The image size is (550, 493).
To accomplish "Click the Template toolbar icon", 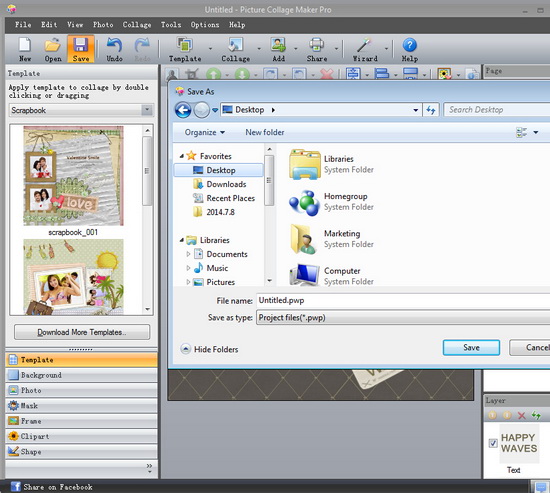I will (x=185, y=45).
